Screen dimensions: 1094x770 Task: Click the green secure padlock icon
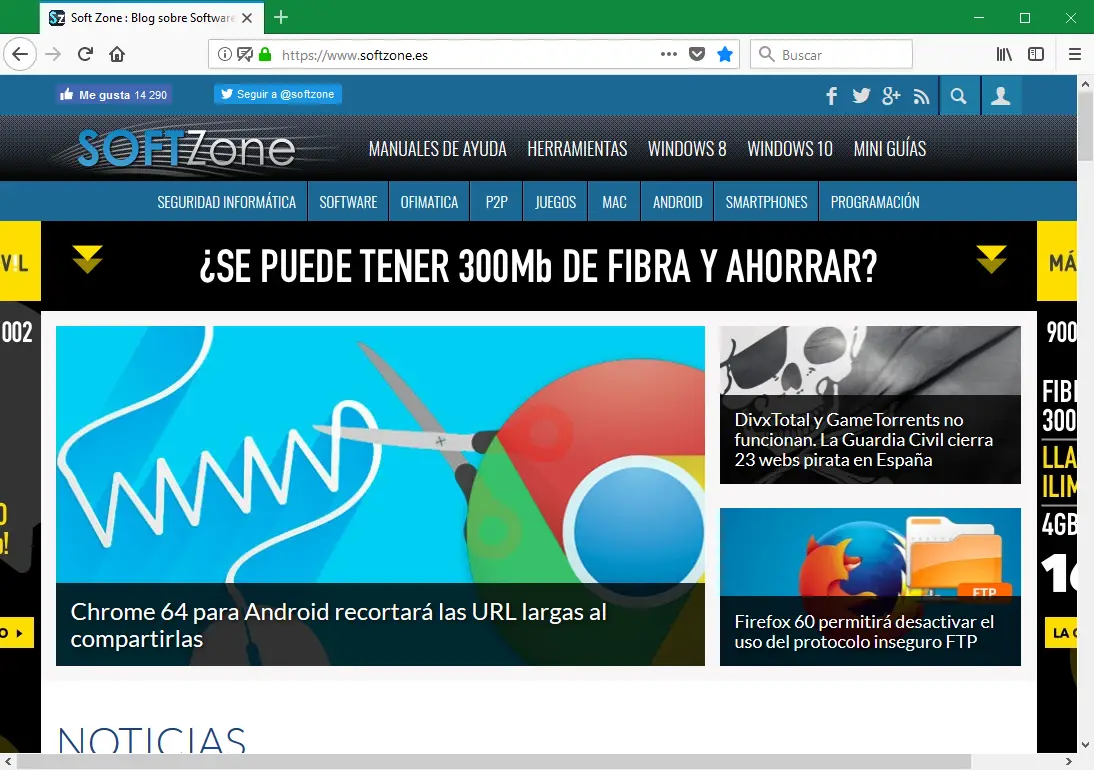[264, 54]
